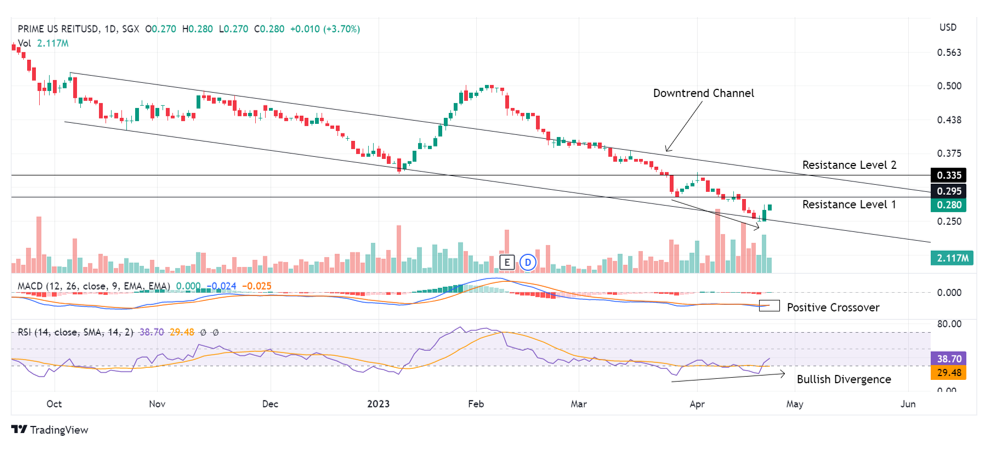999x457 pixels.
Task: Click Apr on the time axis
Action: [x=698, y=404]
